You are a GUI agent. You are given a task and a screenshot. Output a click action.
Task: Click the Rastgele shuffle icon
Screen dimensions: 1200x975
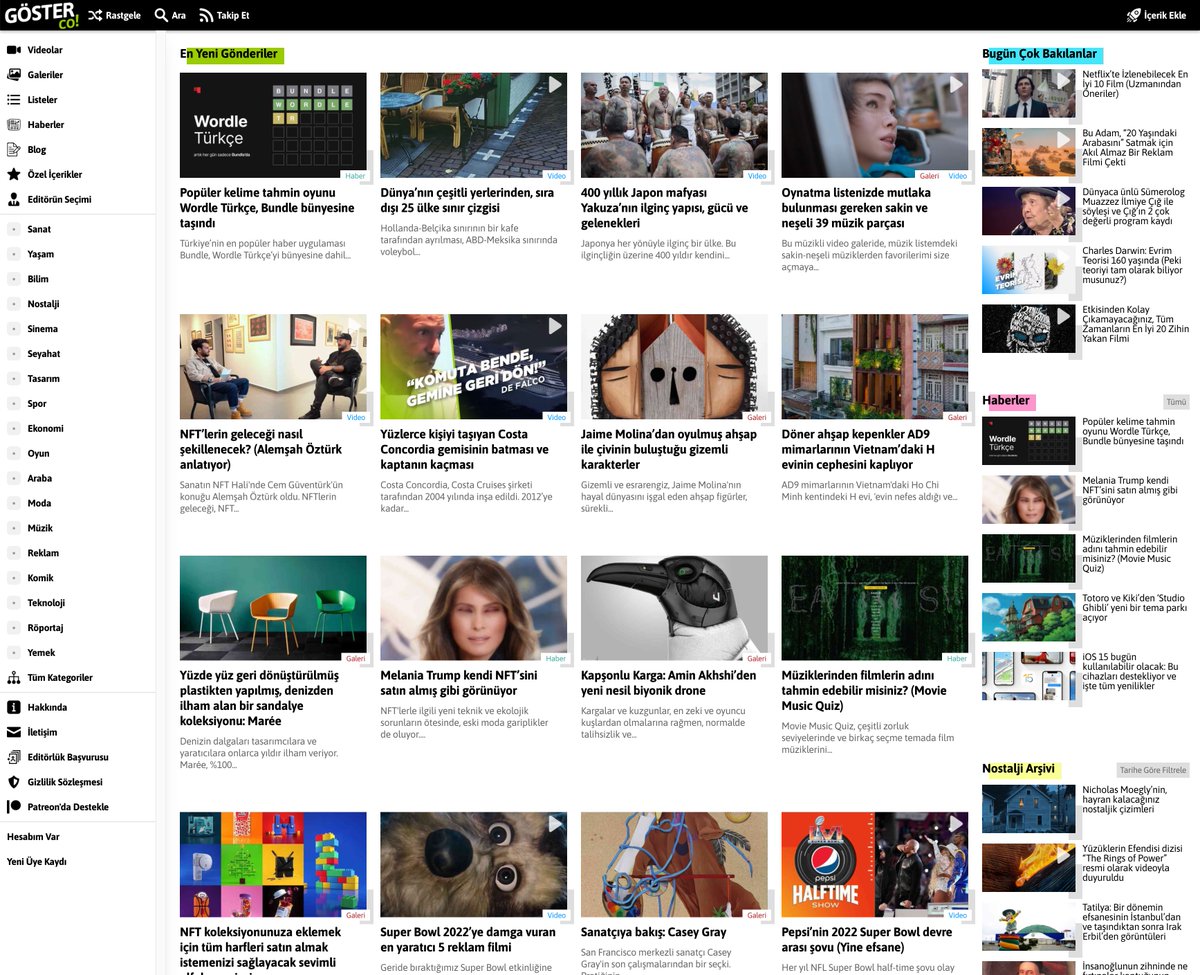(95, 16)
